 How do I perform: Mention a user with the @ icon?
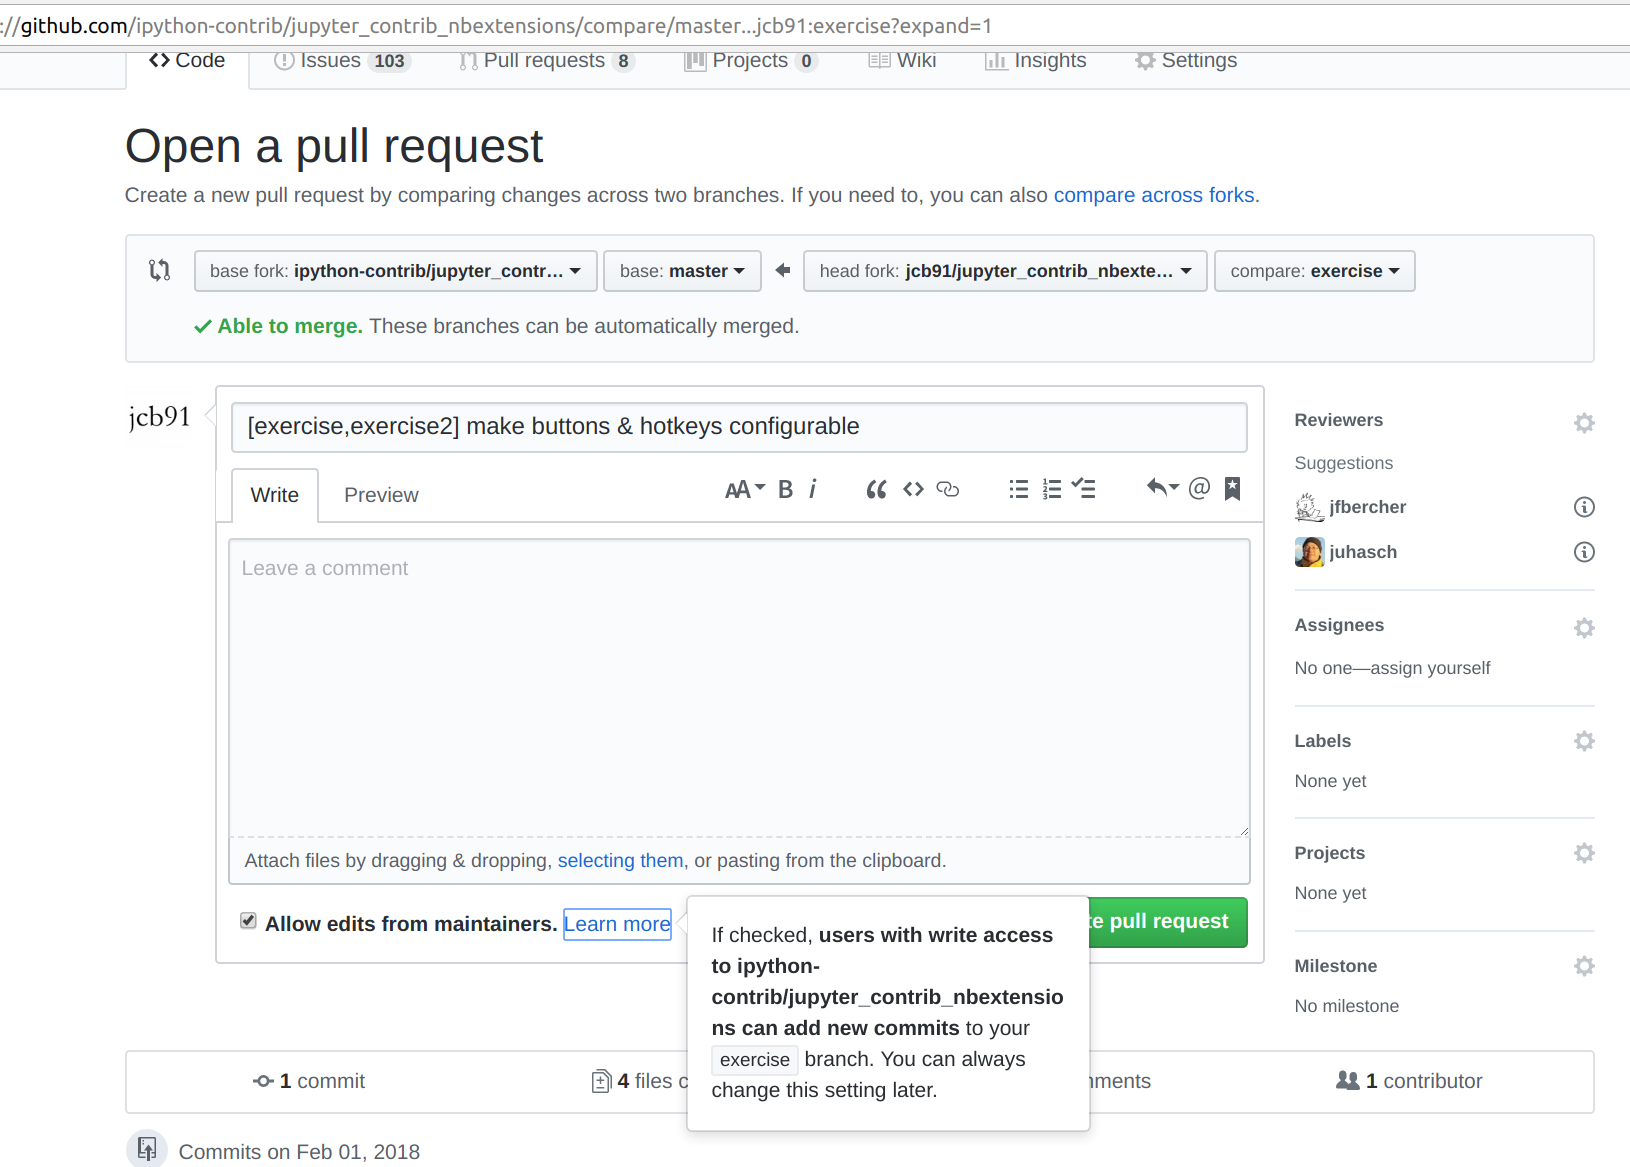[1199, 488]
